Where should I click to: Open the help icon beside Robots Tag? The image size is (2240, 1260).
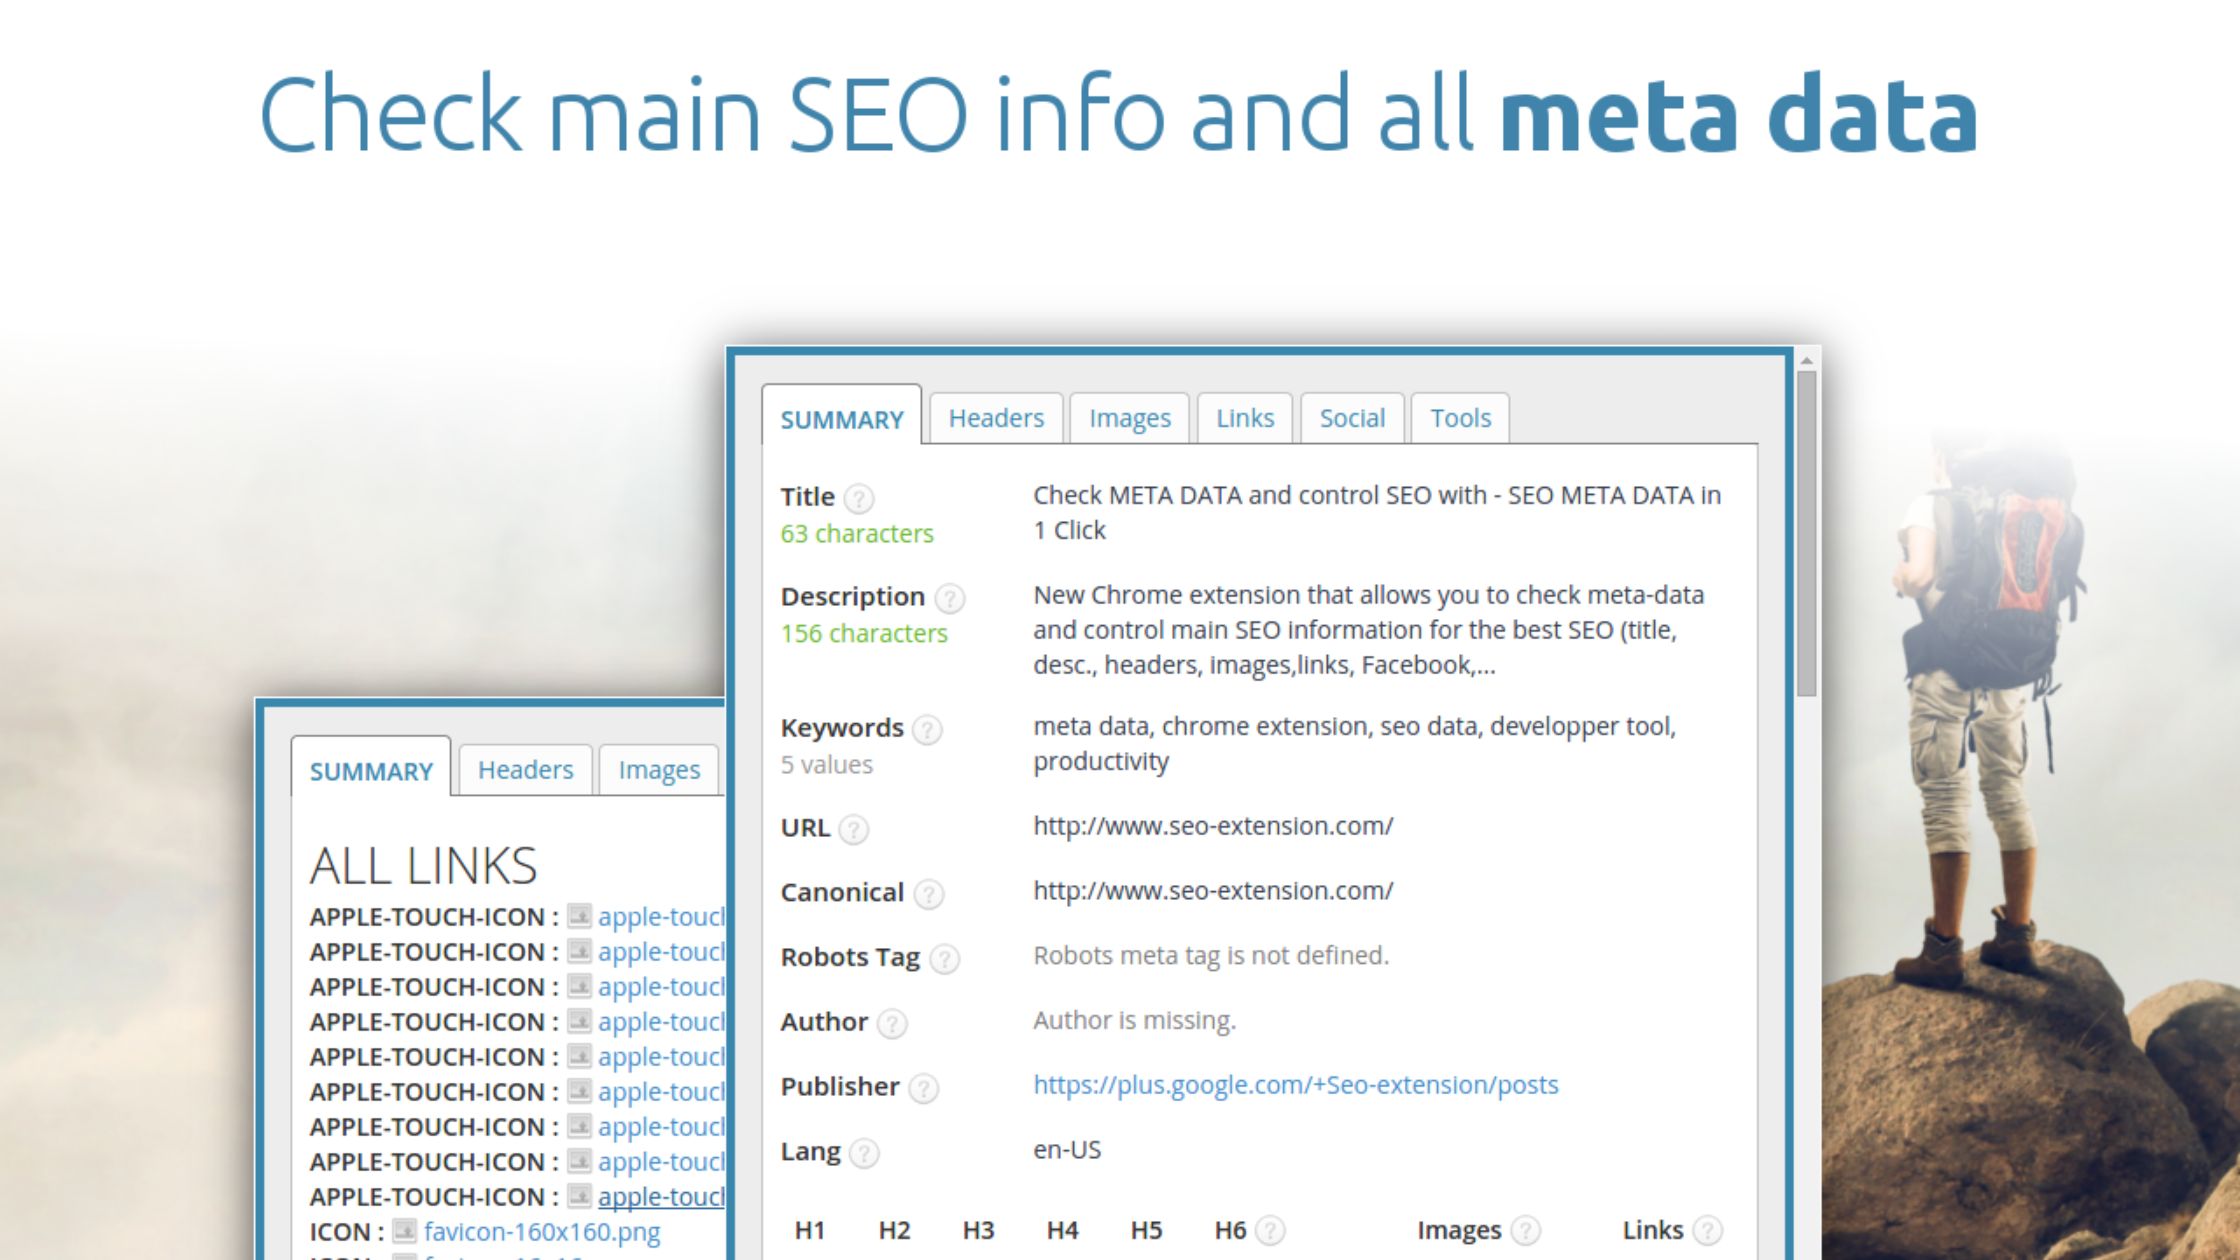[944, 958]
